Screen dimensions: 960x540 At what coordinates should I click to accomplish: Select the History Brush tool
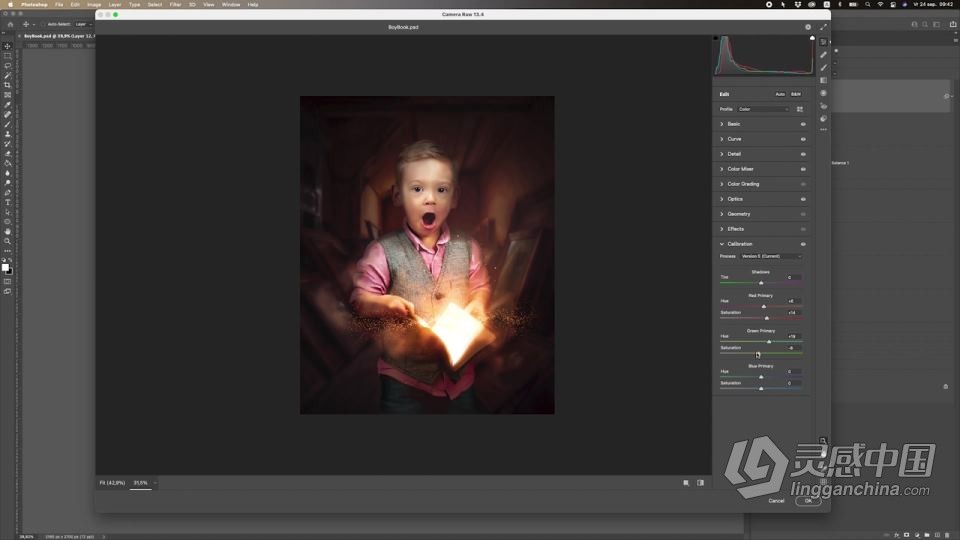point(7,144)
